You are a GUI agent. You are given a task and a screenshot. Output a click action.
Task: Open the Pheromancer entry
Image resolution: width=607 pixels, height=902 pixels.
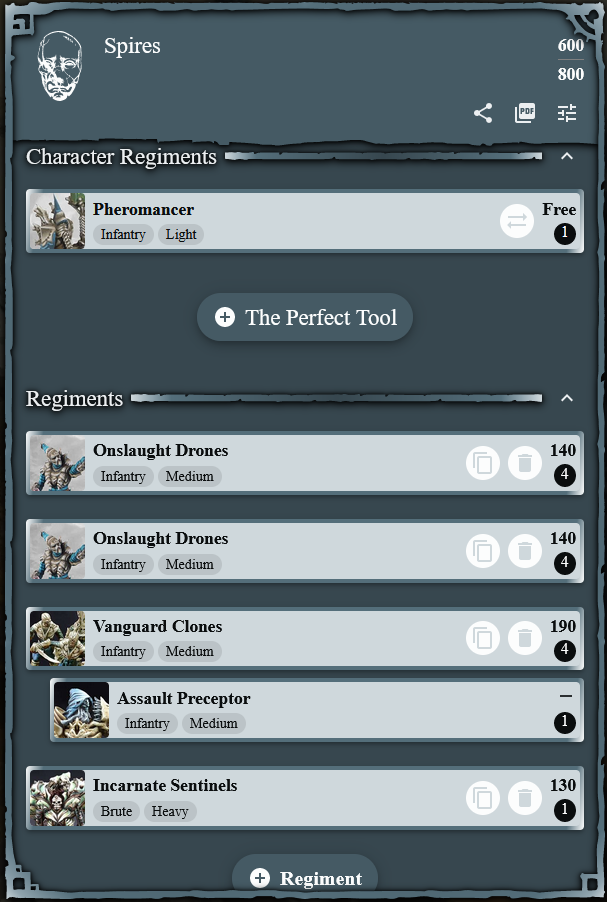coord(305,221)
